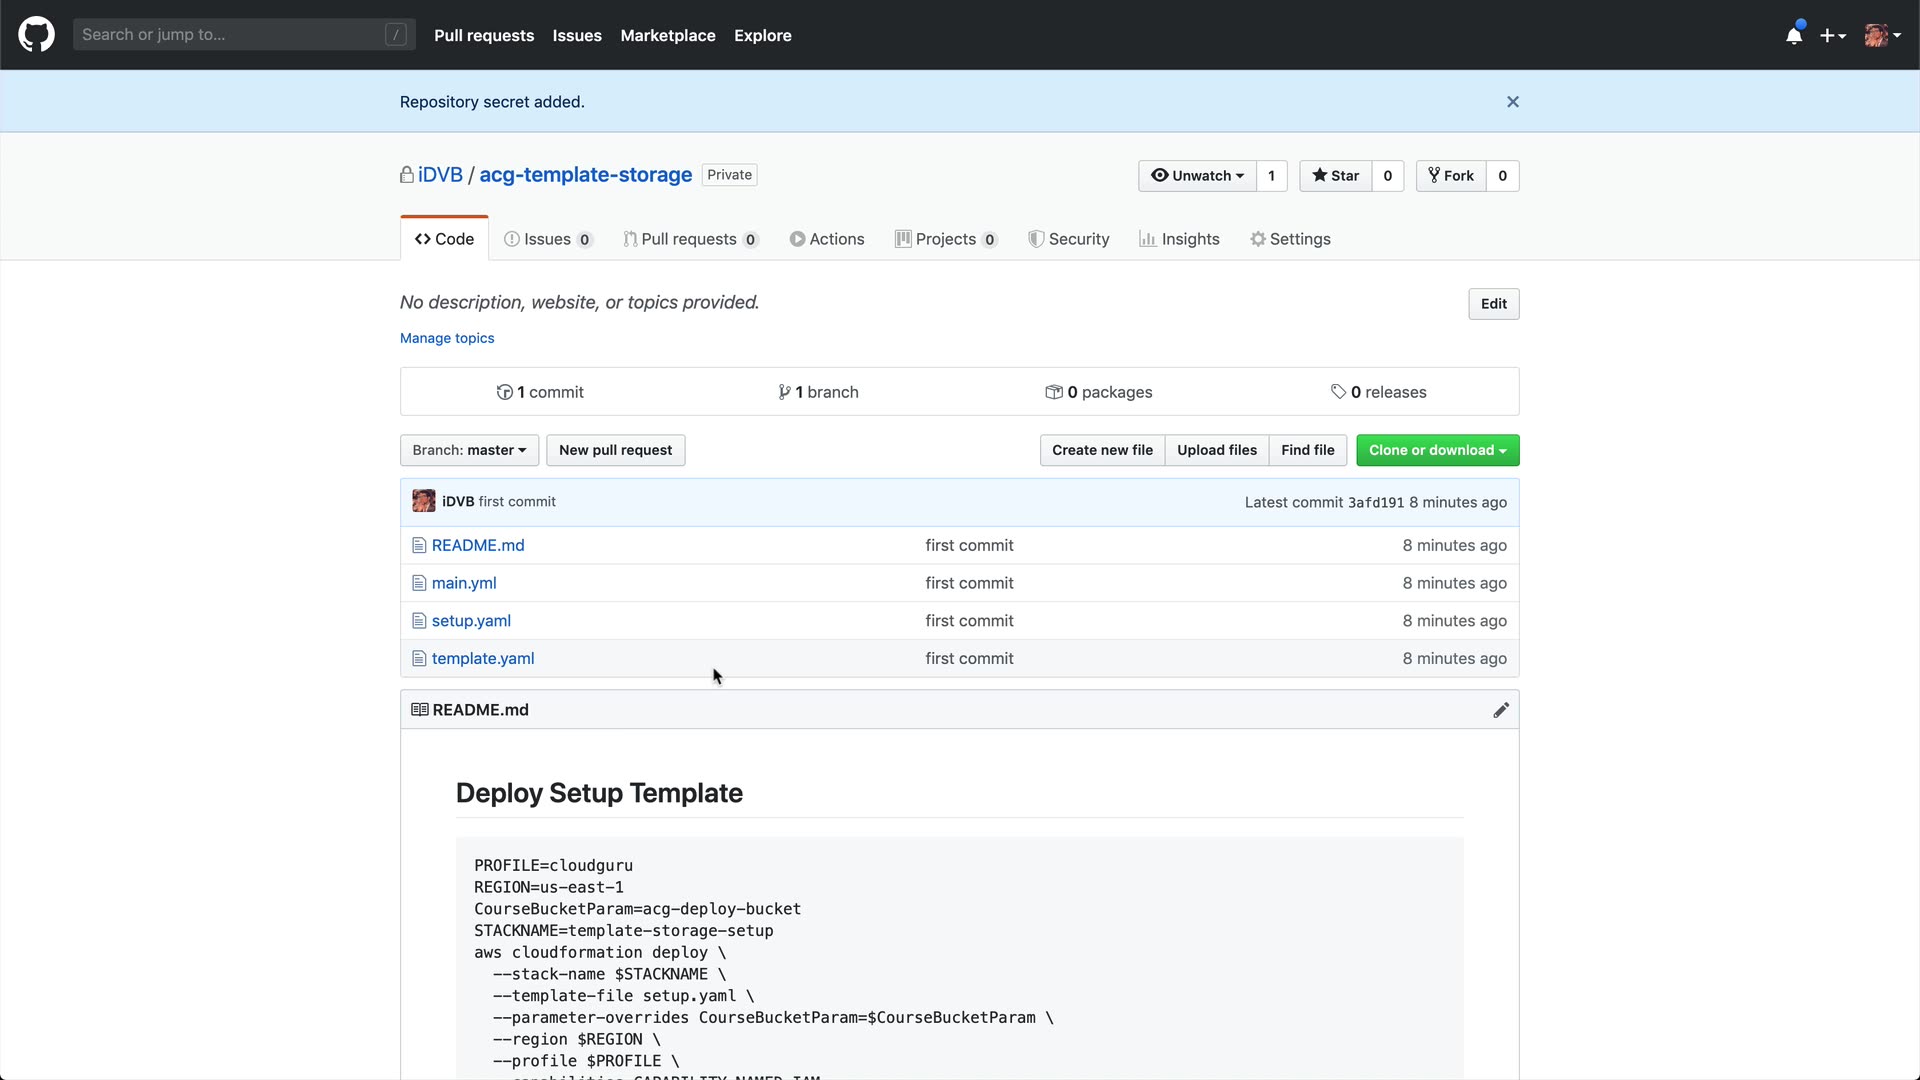Open the plus create-new dropdown menu

coord(1832,35)
